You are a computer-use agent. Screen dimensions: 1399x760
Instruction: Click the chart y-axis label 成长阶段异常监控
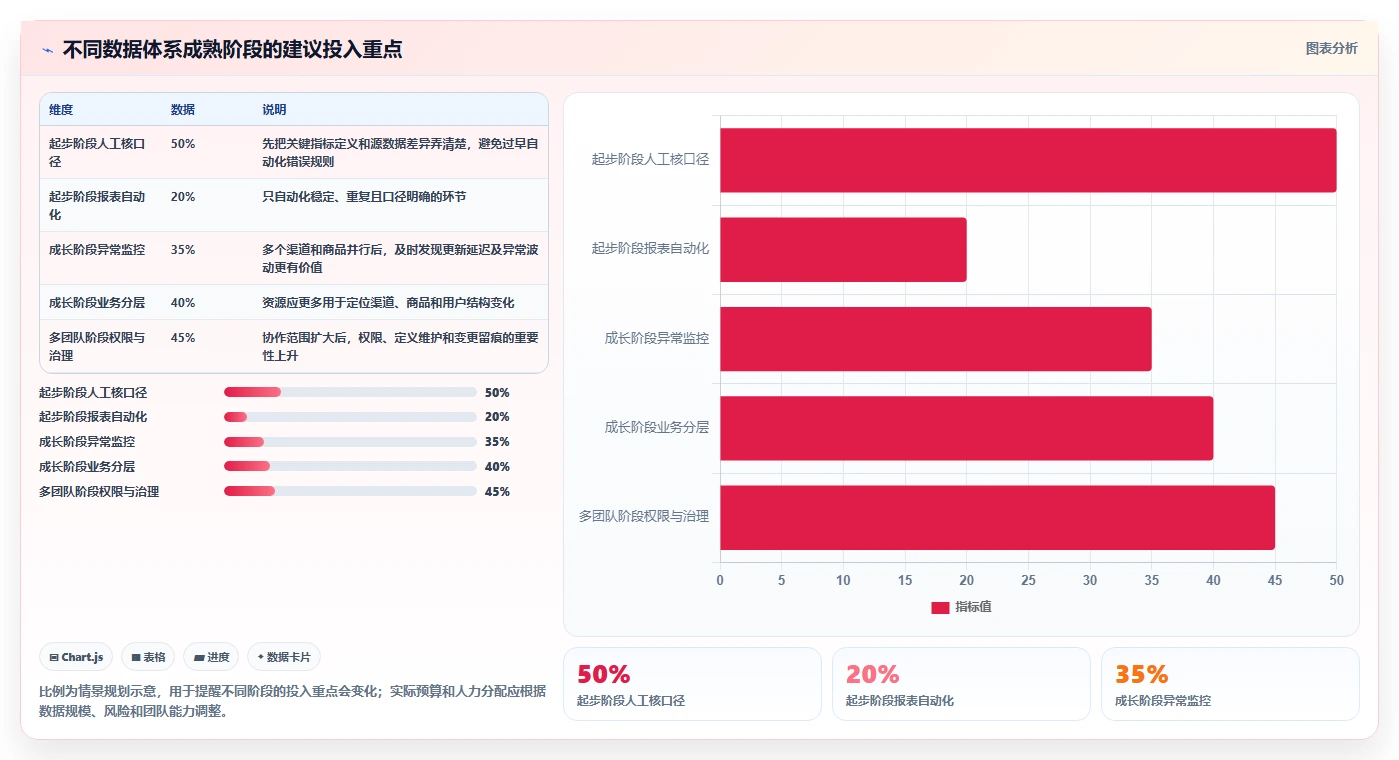[657, 338]
